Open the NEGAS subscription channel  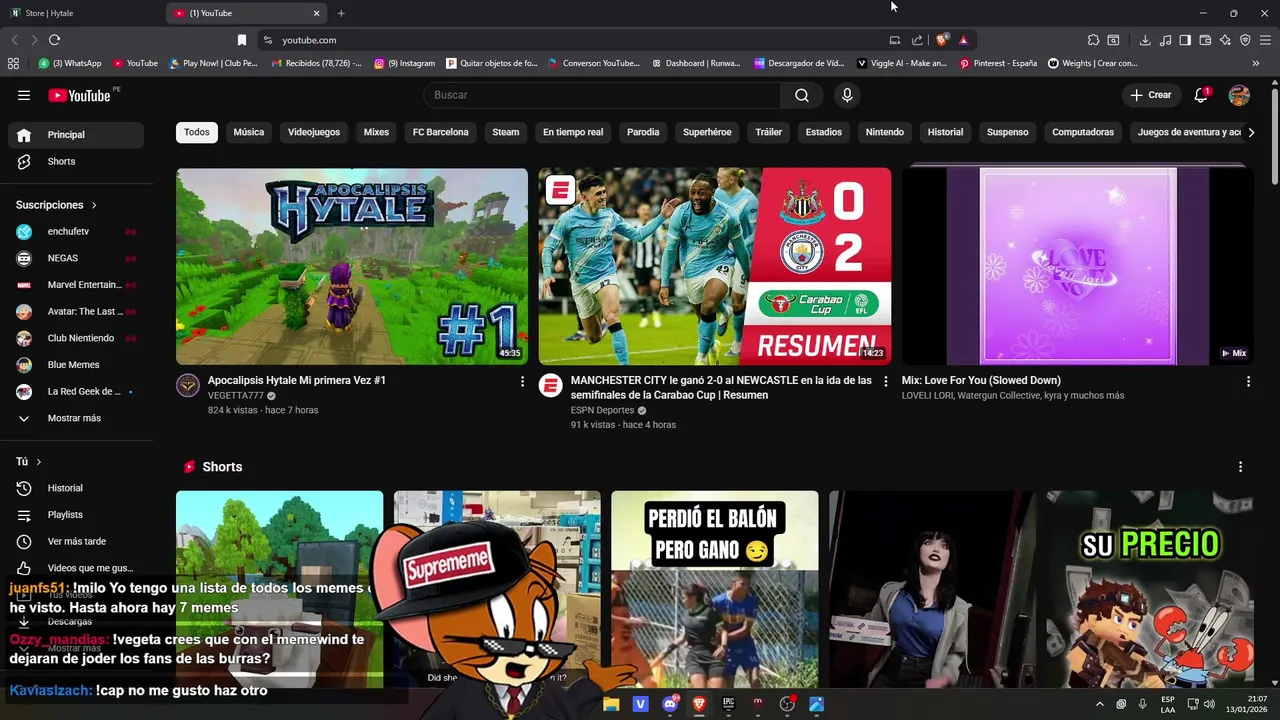click(x=76, y=258)
